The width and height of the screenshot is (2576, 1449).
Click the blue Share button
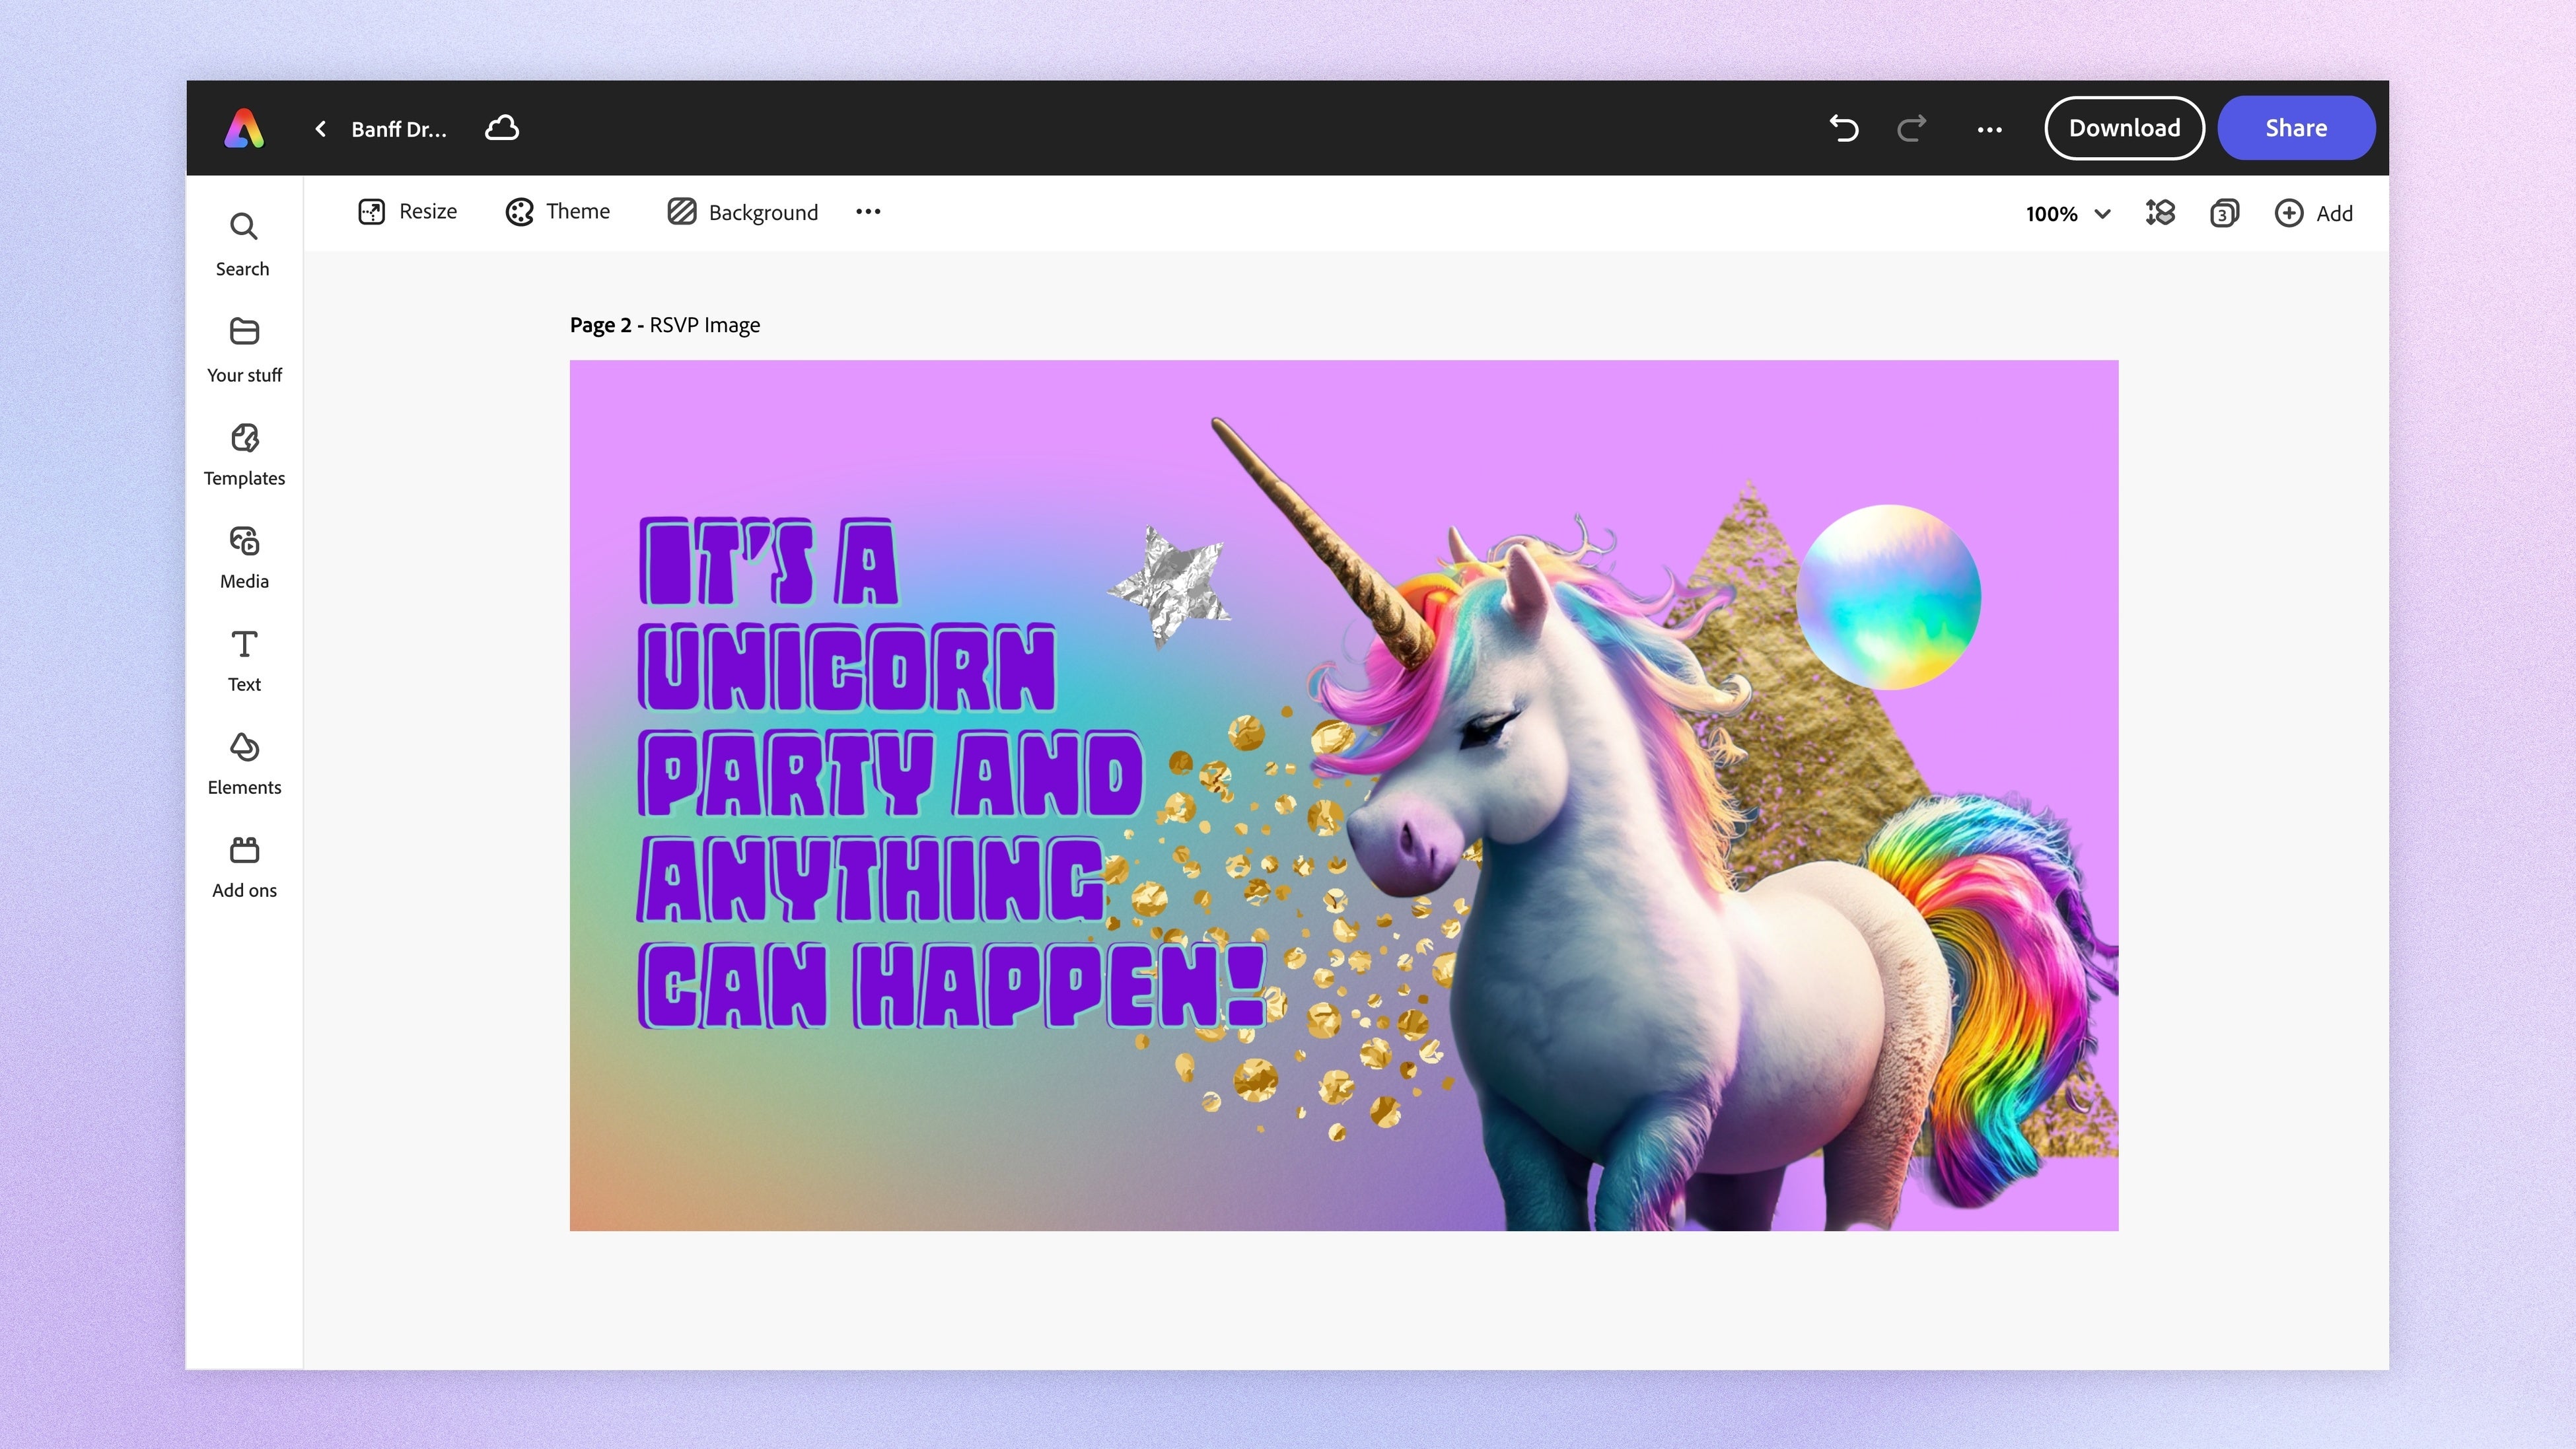coord(2295,128)
